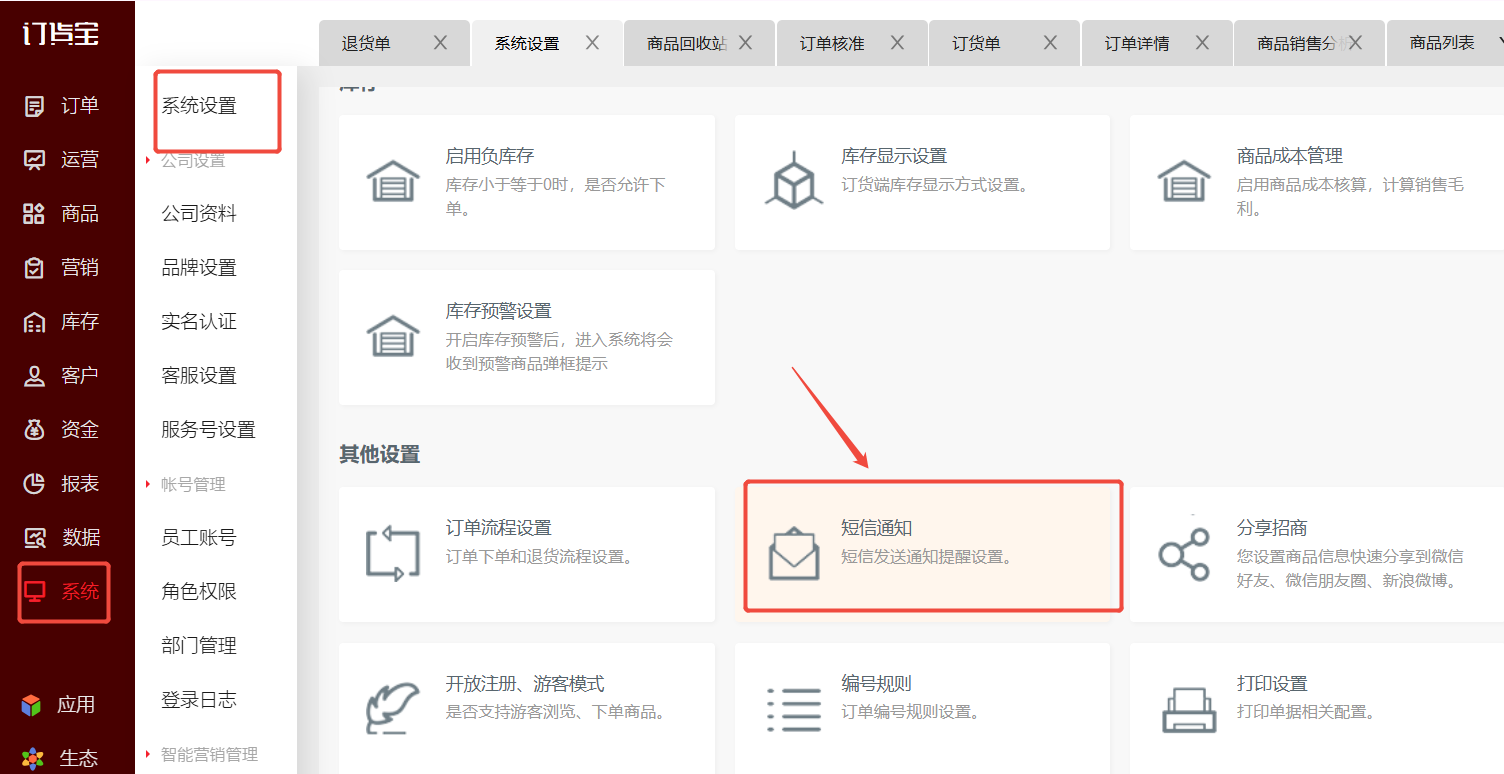
Task: Open 员工账号 in the side menu
Action: [199, 538]
